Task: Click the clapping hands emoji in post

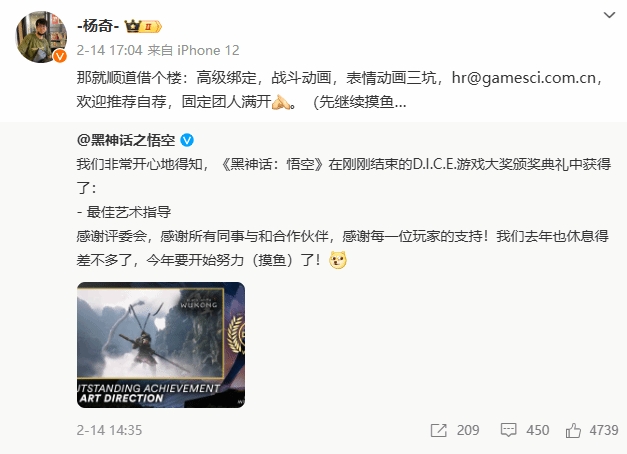Action: tap(281, 102)
